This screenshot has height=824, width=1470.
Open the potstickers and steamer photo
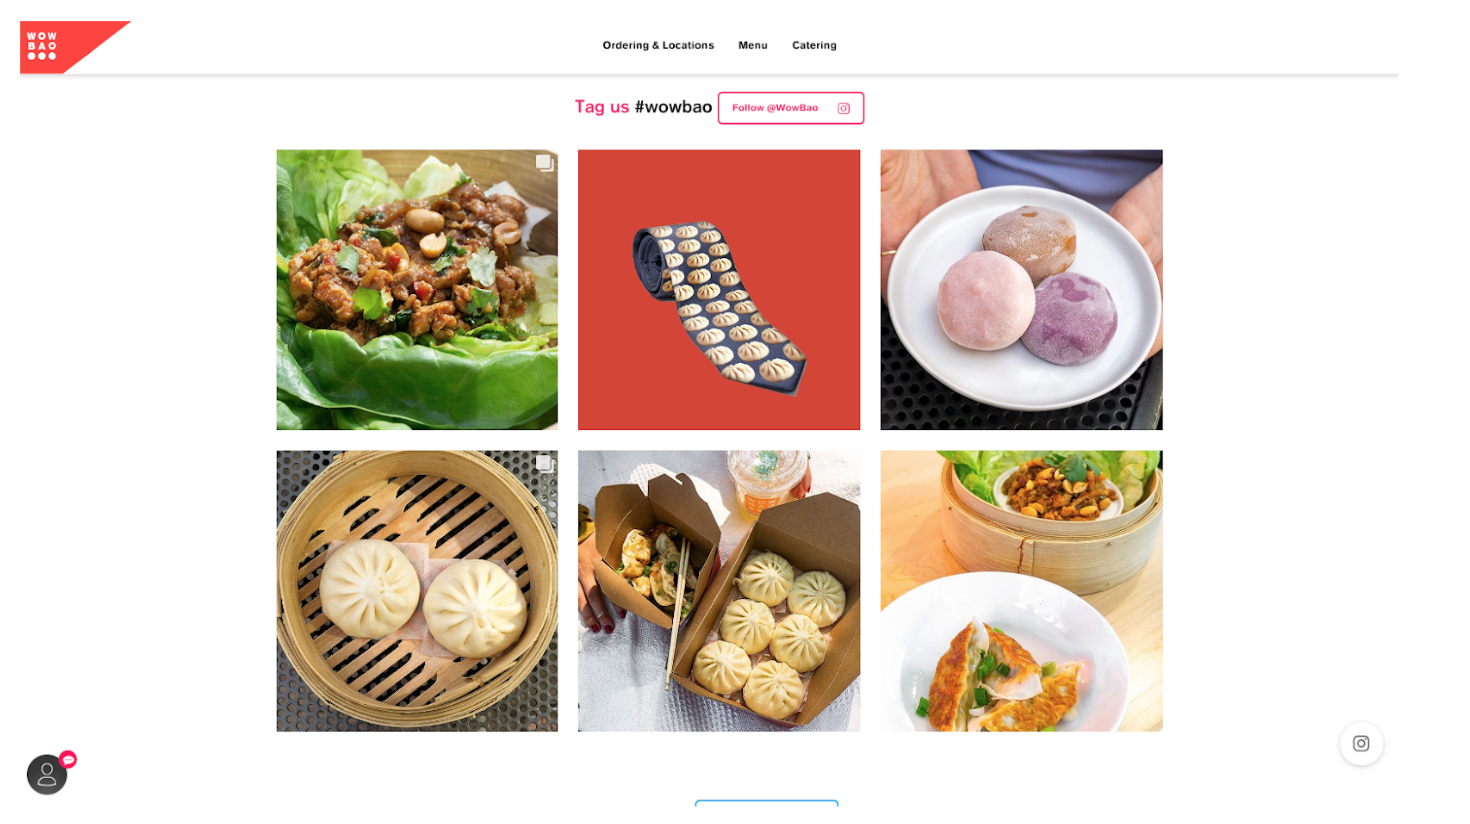click(1021, 591)
